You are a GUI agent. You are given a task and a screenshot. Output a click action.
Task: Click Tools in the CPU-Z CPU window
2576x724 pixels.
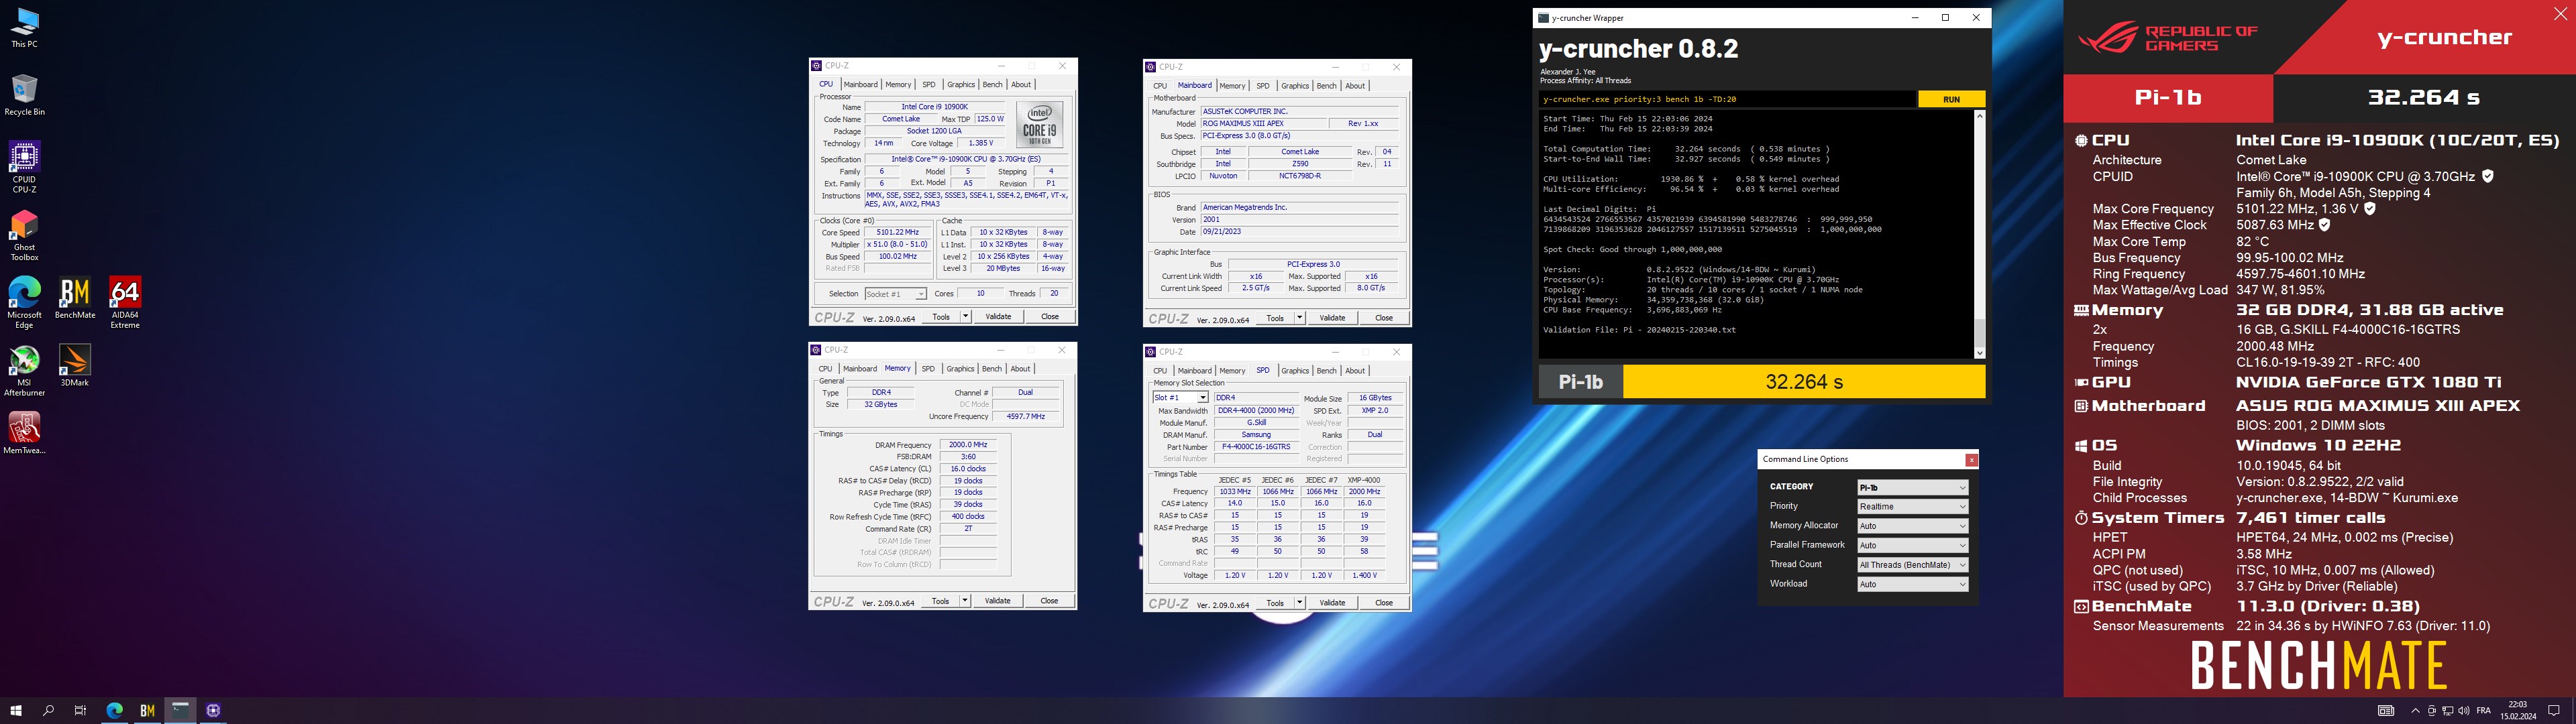[941, 317]
